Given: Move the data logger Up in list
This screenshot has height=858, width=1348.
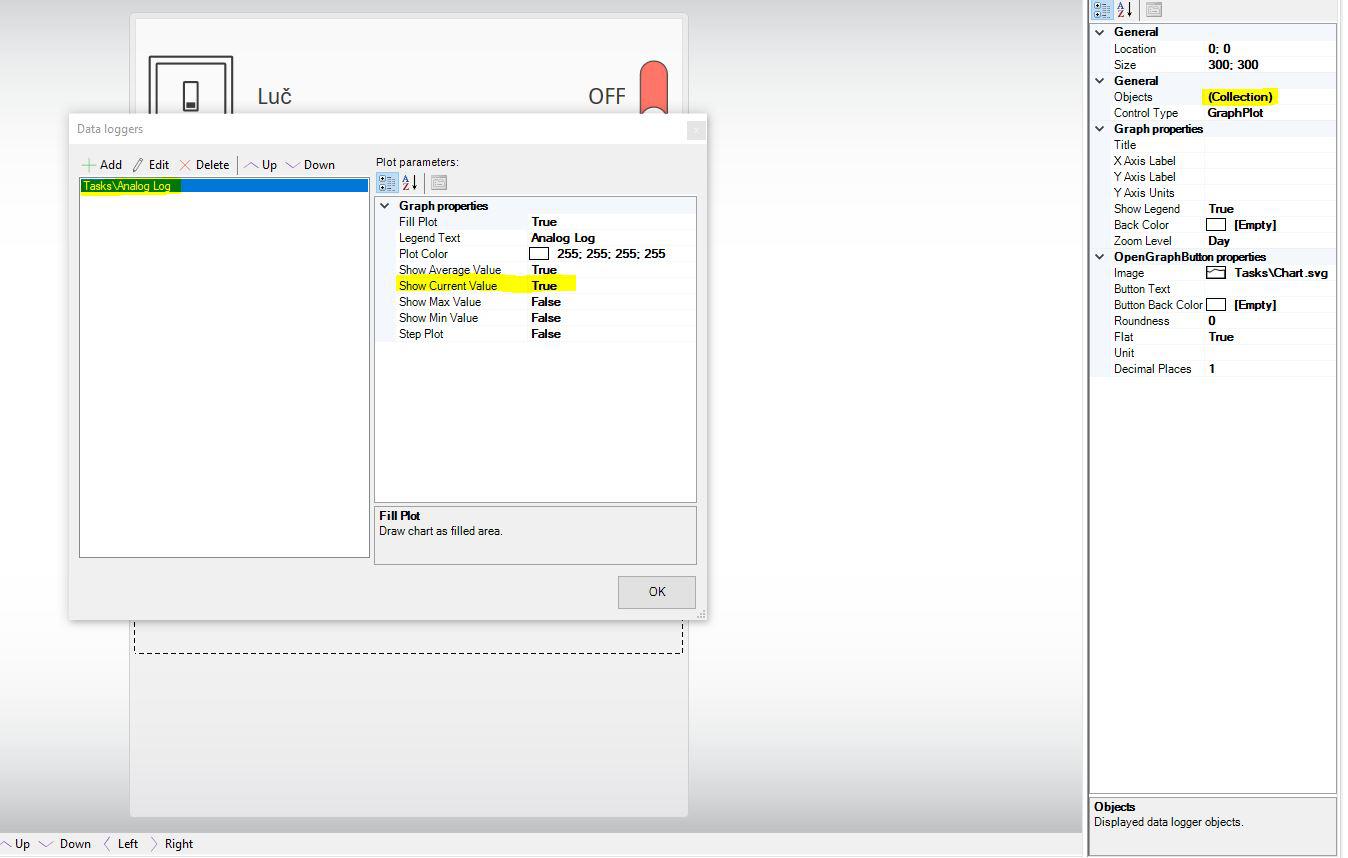Looking at the screenshot, I should point(261,165).
